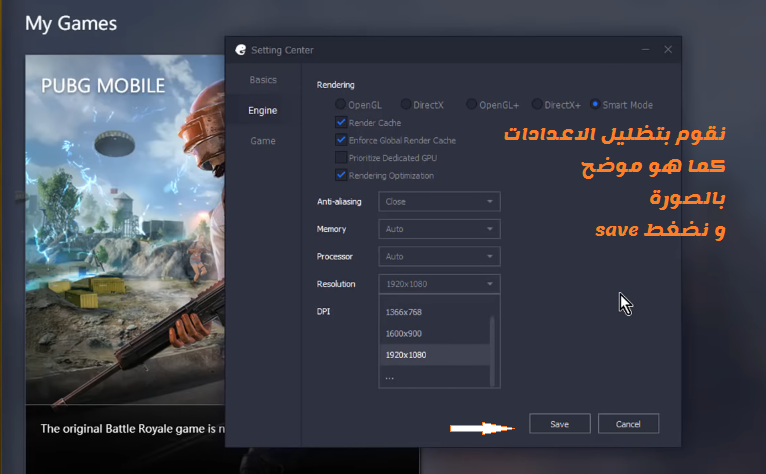Collapse the Resolution dropdown
This screenshot has width=766, height=474.
[439, 284]
